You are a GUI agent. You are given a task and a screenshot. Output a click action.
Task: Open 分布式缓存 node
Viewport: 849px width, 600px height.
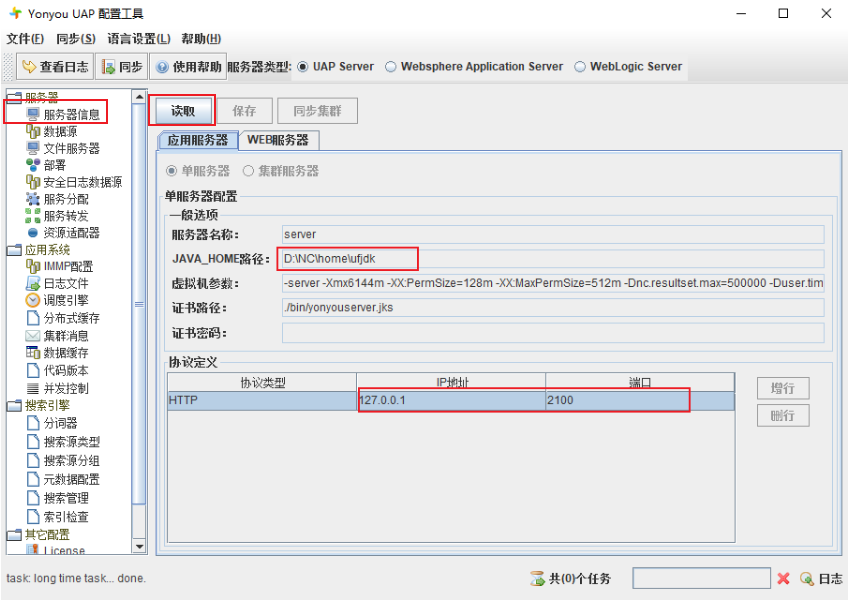point(63,318)
